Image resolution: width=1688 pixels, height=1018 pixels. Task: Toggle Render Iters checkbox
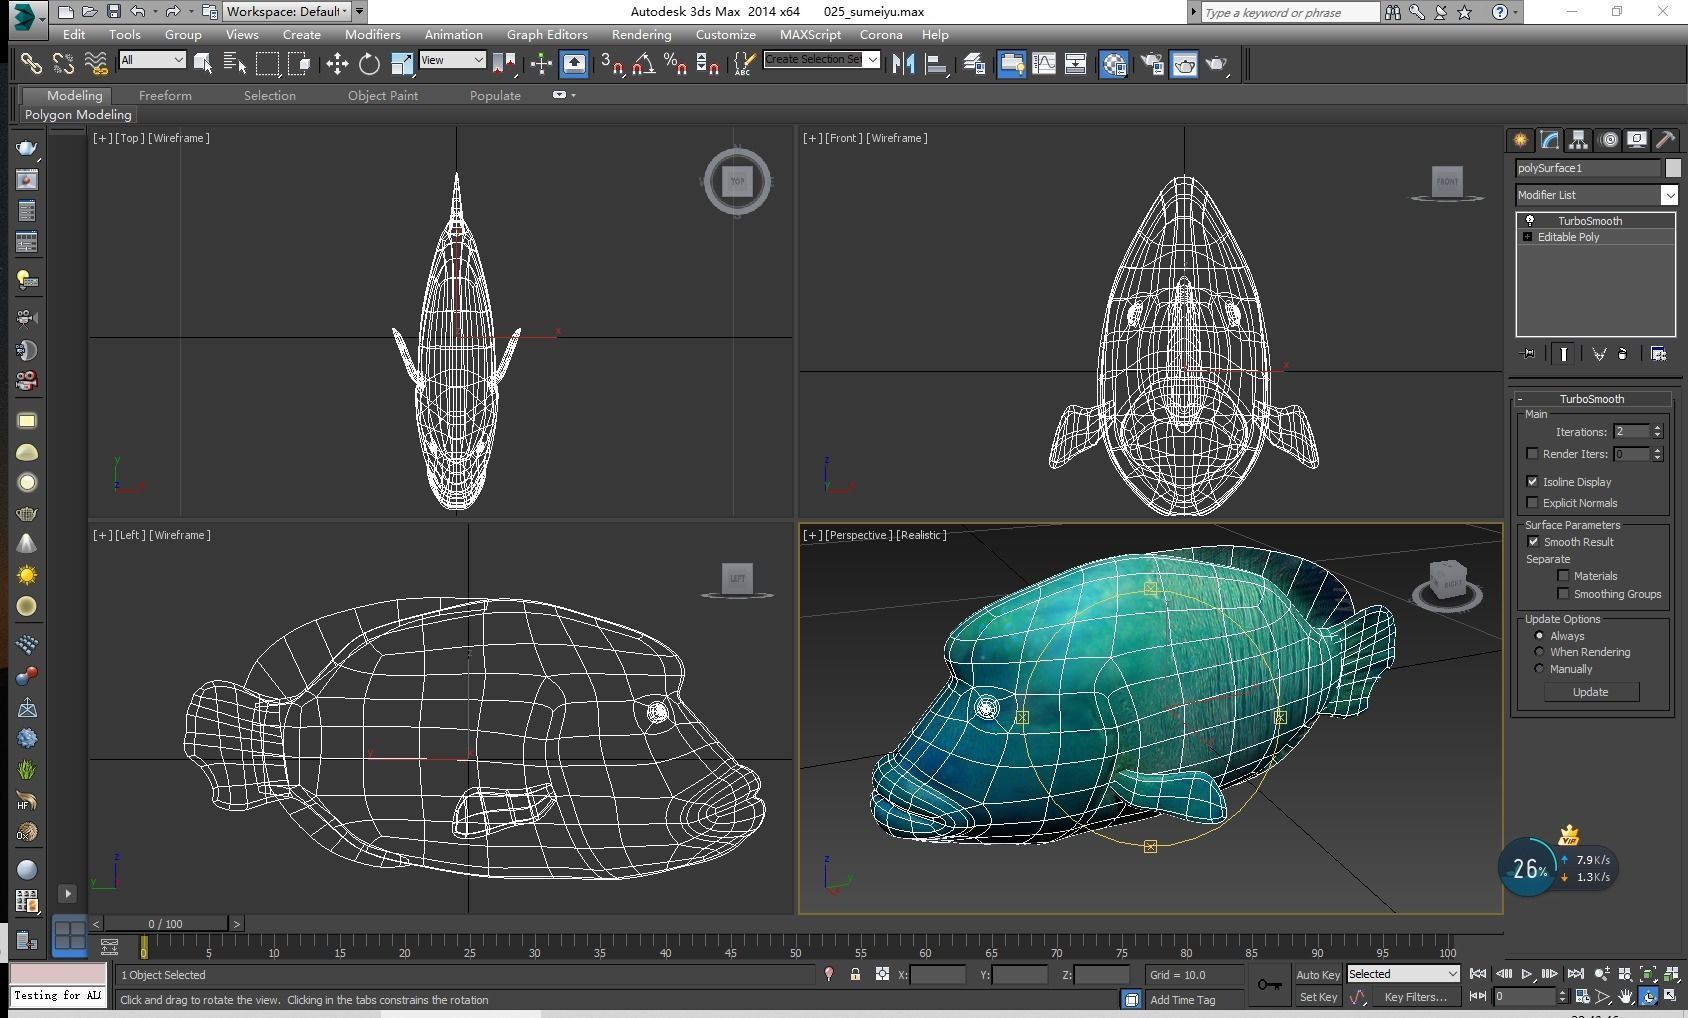coord(1532,454)
